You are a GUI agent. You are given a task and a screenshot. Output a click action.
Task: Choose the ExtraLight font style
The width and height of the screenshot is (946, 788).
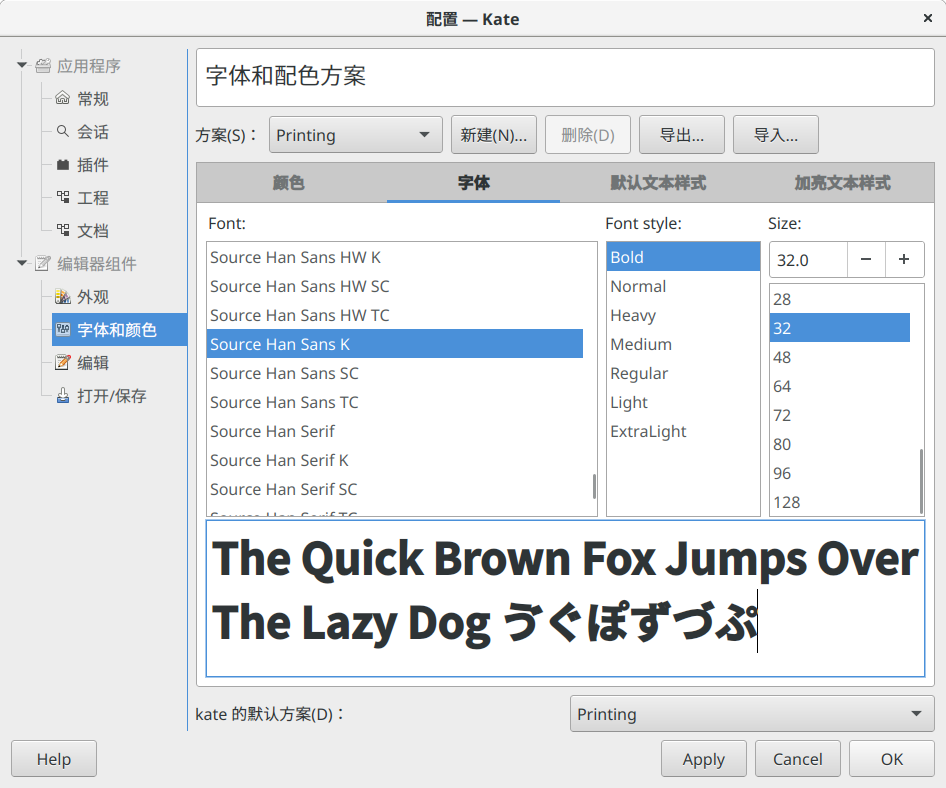coord(683,431)
